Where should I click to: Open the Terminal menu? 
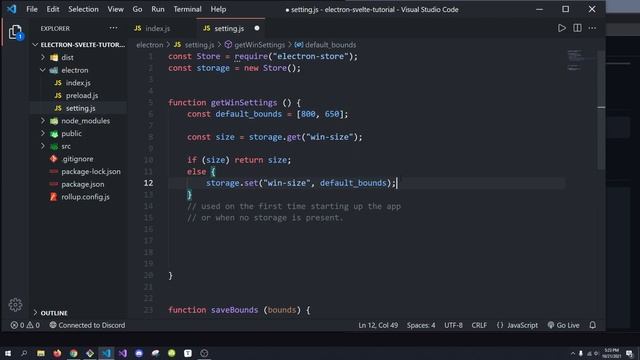point(187,9)
